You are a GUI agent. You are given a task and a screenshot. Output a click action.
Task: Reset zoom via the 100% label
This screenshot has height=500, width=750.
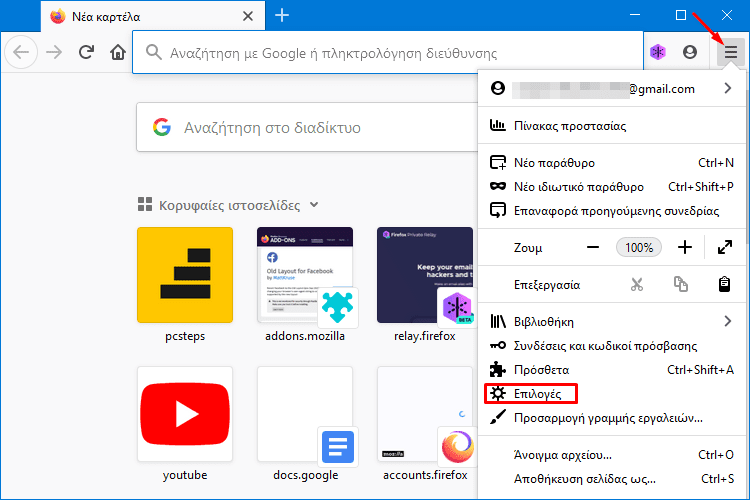pos(639,247)
